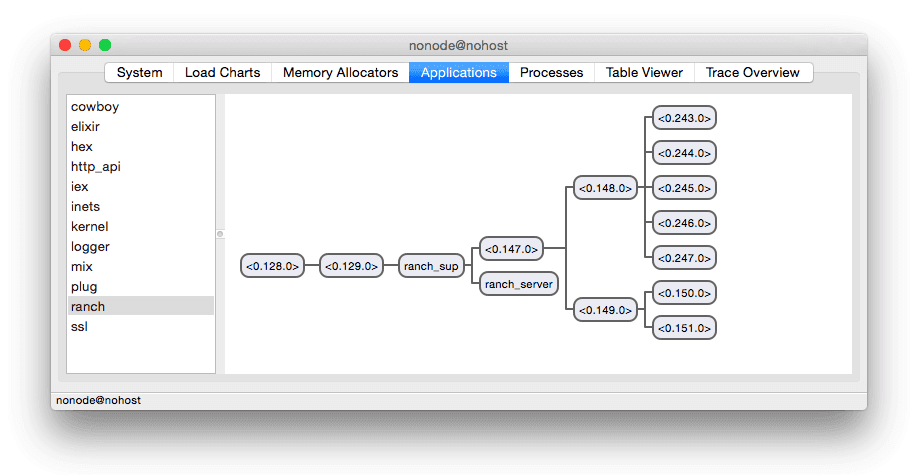The width and height of the screenshot is (921, 475).
Task: Click the ranch_sup supervisor node
Action: point(430,266)
